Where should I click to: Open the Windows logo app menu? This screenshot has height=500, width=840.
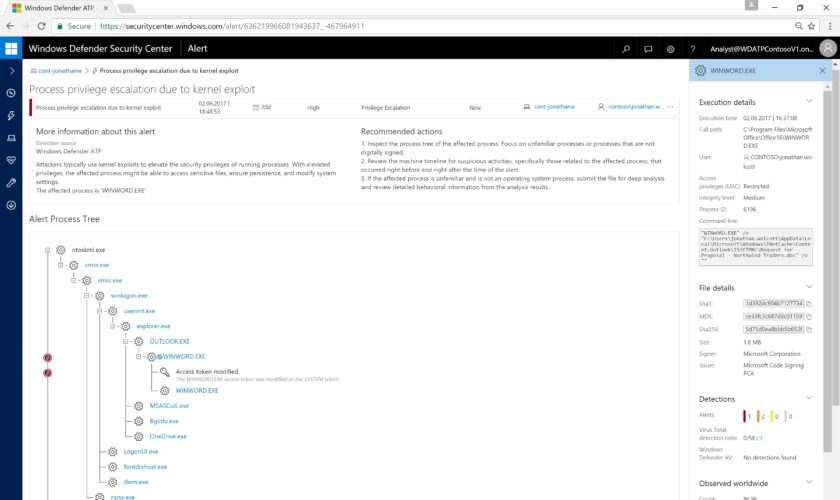coord(11,48)
